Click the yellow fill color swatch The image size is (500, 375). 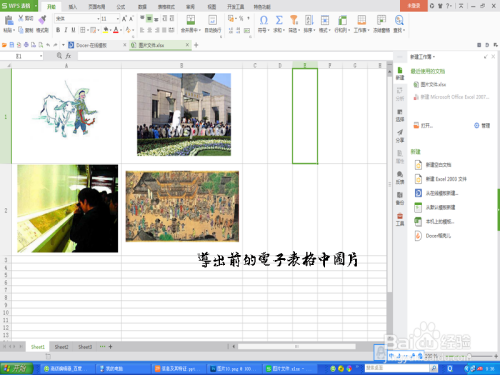[106, 30]
